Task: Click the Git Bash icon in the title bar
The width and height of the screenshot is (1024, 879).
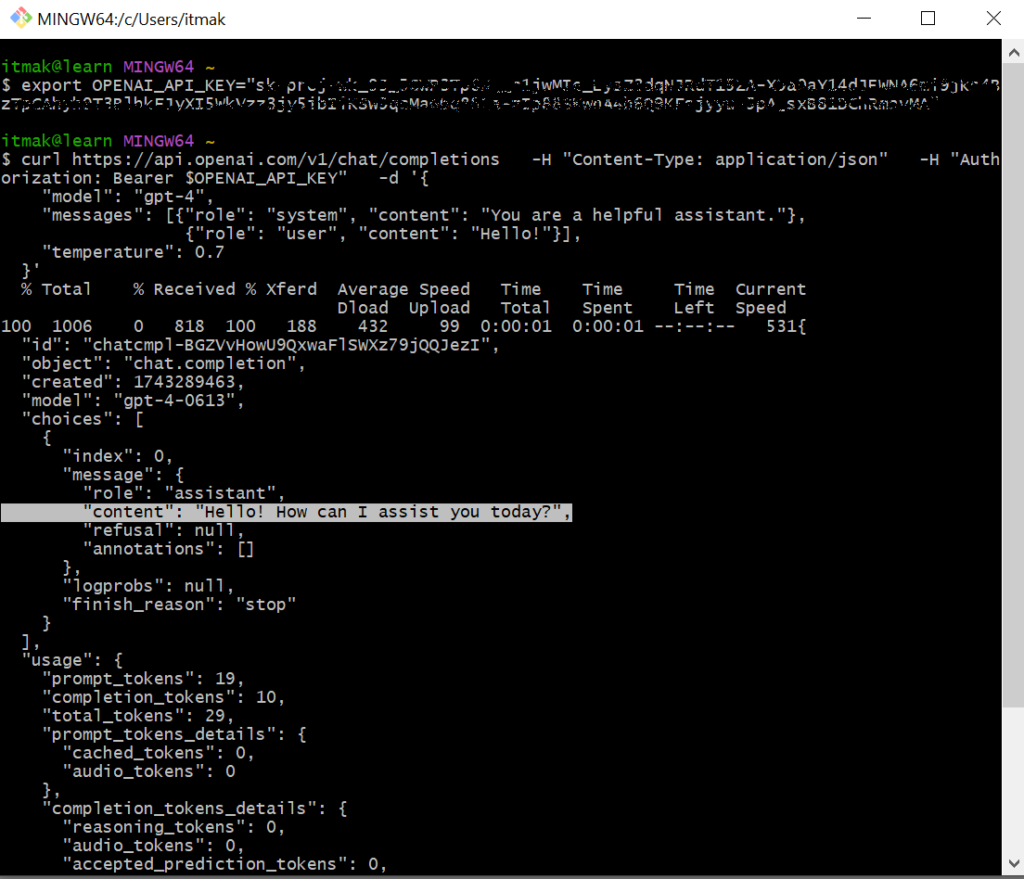Action: [20, 18]
